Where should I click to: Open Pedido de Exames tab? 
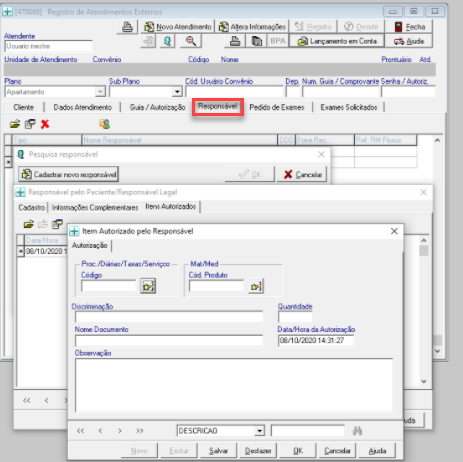[277, 107]
